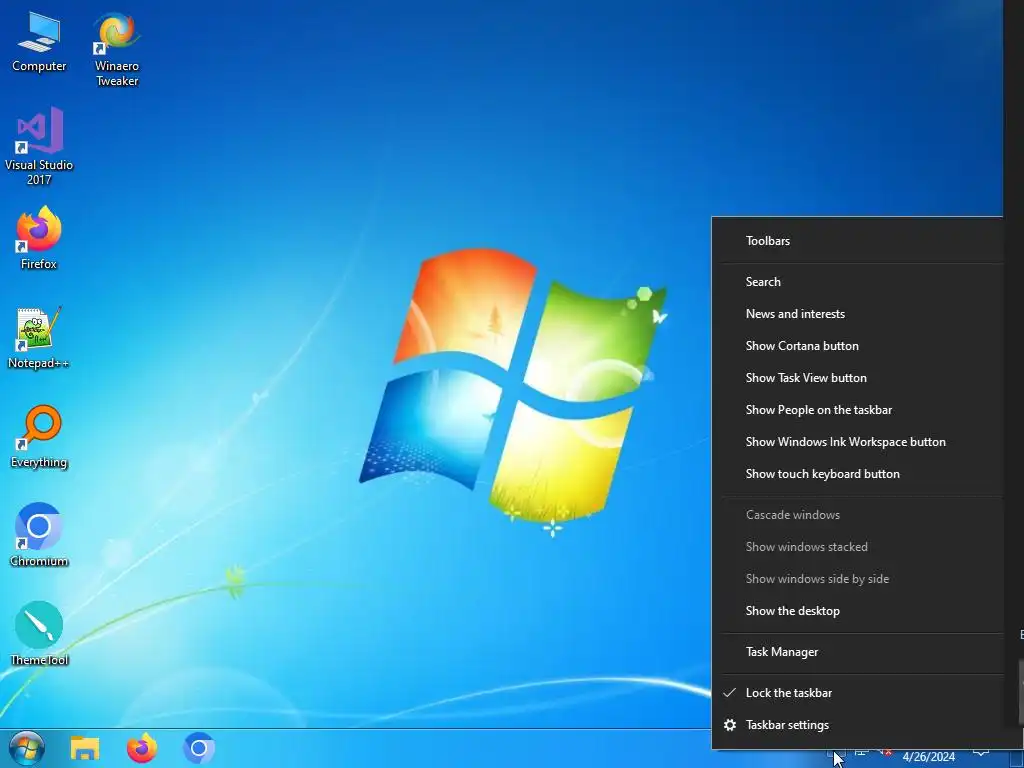Select the Everything search shortcut
Screen dimensions: 1024x768
pyautogui.click(x=39, y=437)
